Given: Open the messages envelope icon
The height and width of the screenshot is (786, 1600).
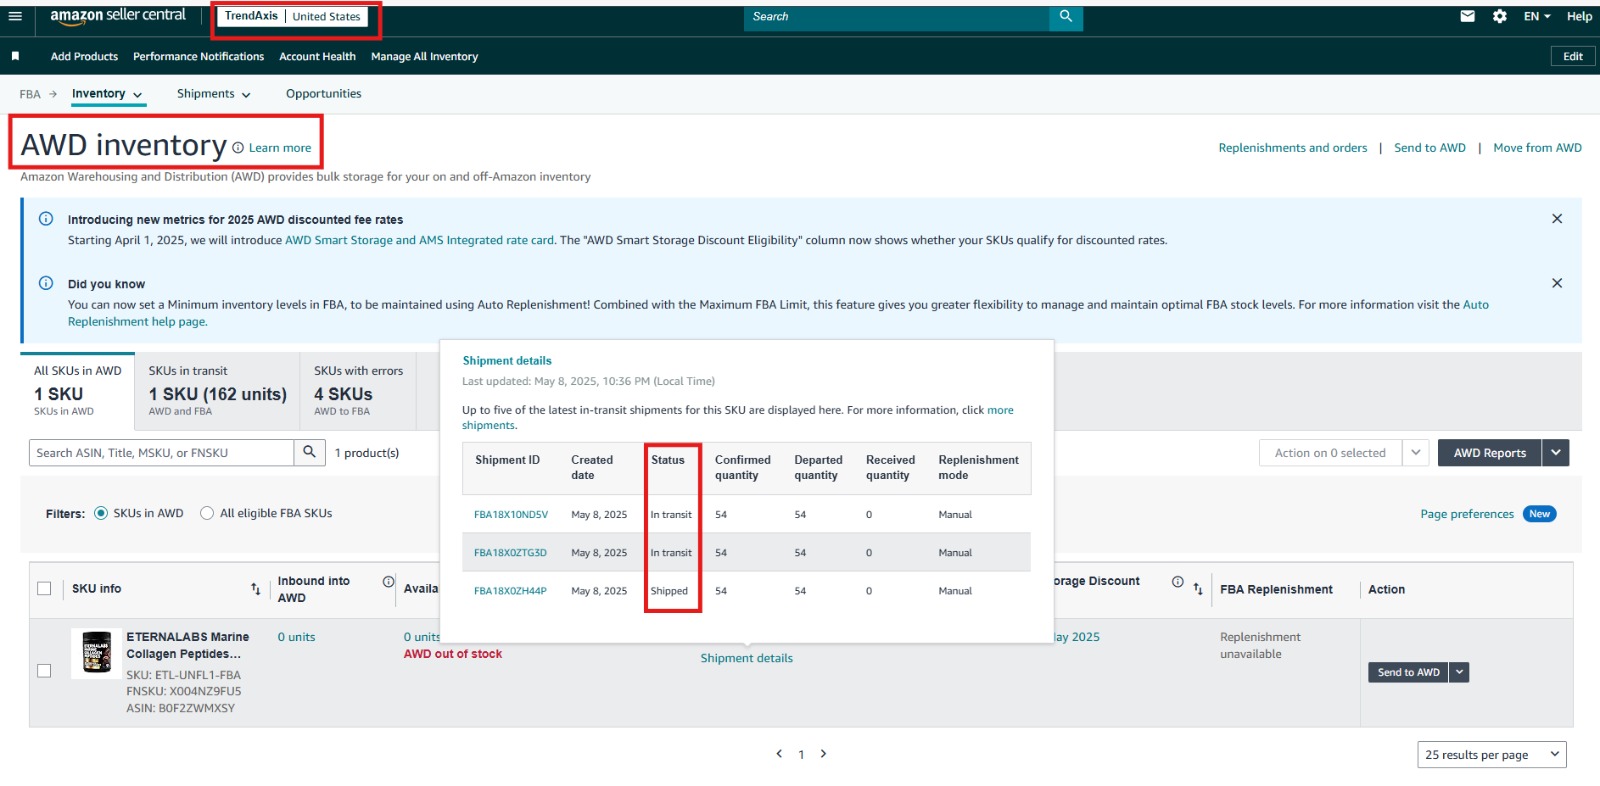Looking at the screenshot, I should point(1467,16).
